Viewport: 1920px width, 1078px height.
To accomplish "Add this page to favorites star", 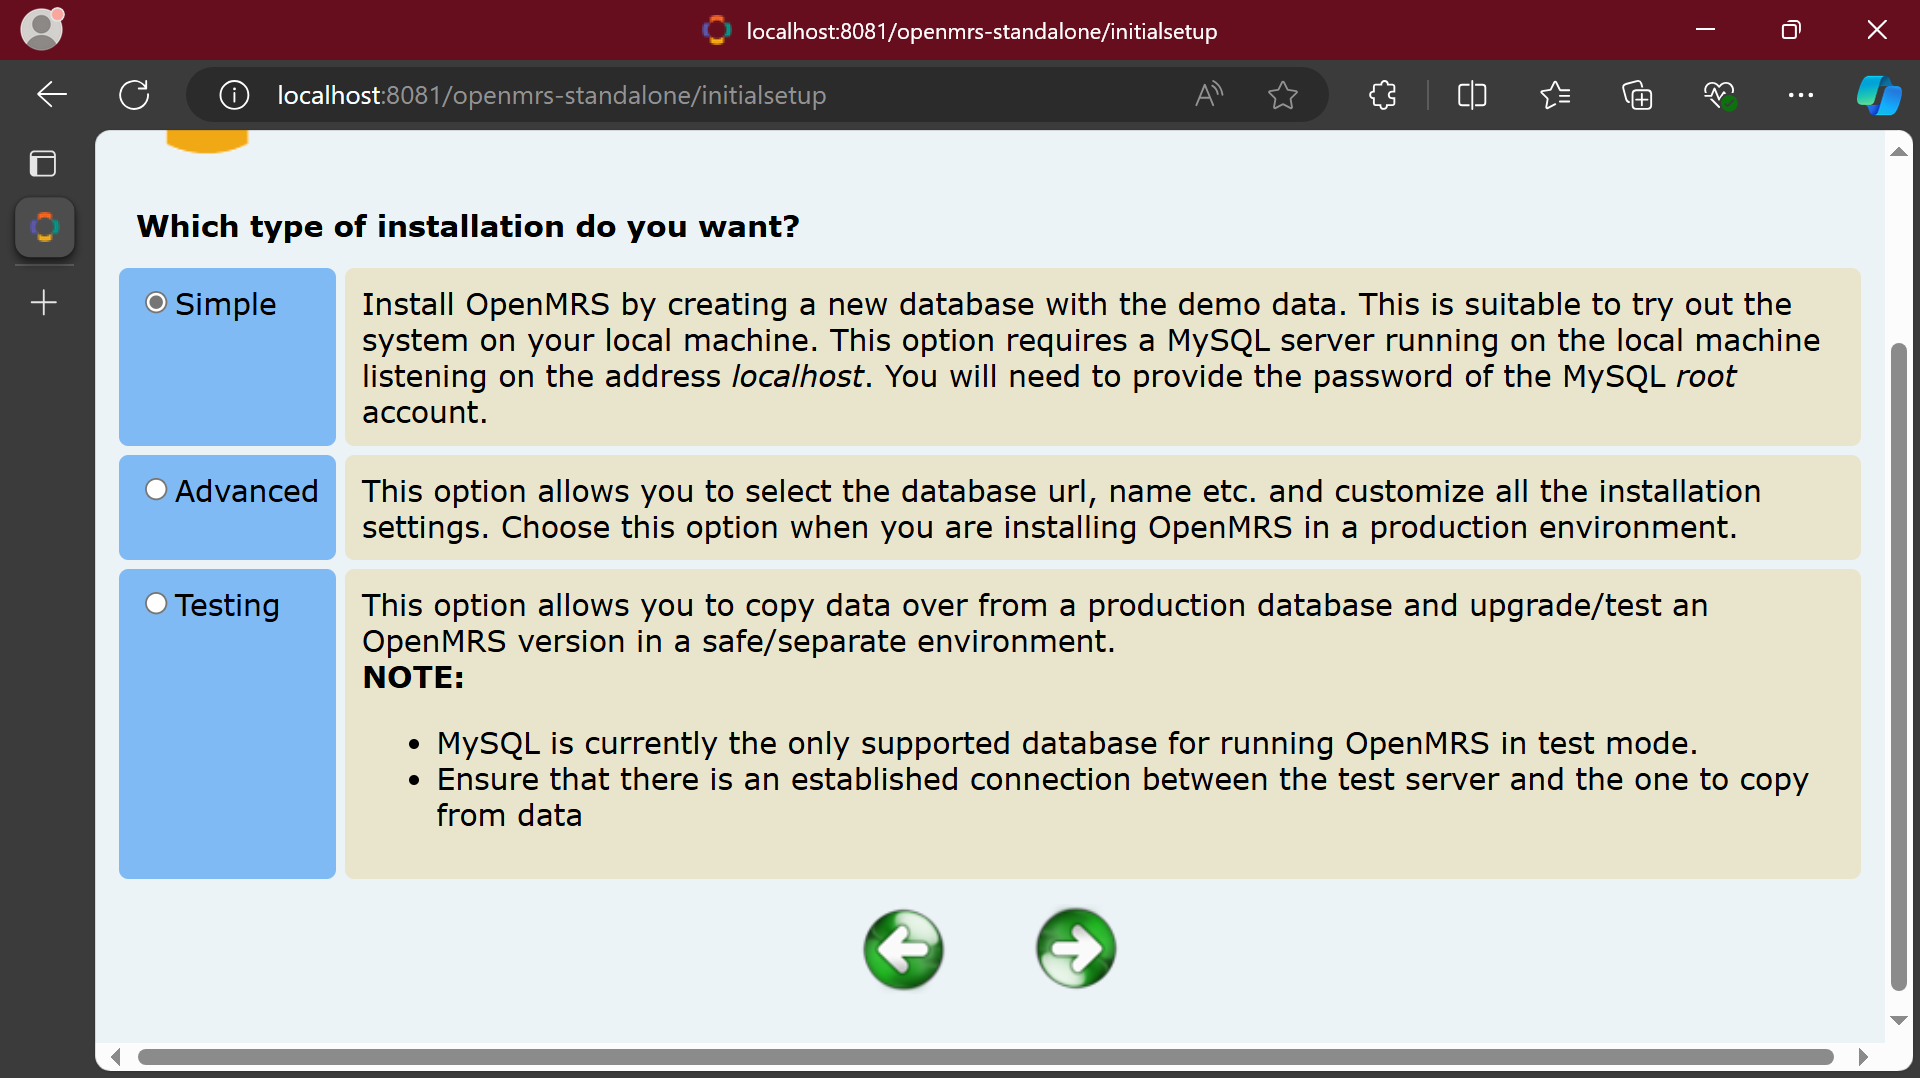I will [1283, 95].
